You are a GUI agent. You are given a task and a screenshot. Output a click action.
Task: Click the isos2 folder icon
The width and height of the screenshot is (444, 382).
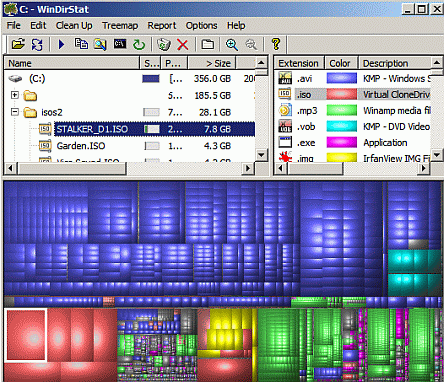pos(30,112)
